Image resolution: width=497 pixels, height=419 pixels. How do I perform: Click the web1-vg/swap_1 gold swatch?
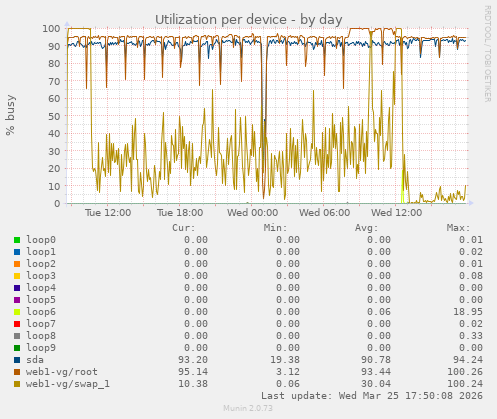click(x=17, y=384)
